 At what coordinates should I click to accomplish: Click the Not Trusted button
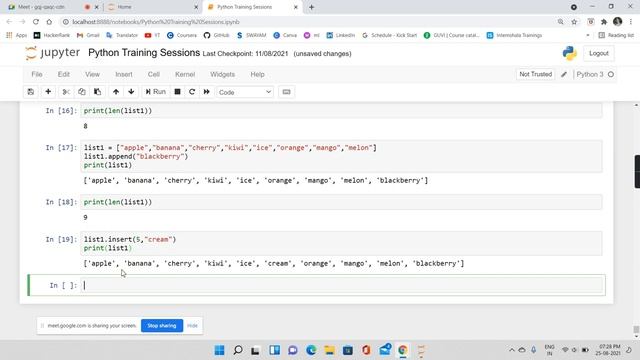point(536,74)
